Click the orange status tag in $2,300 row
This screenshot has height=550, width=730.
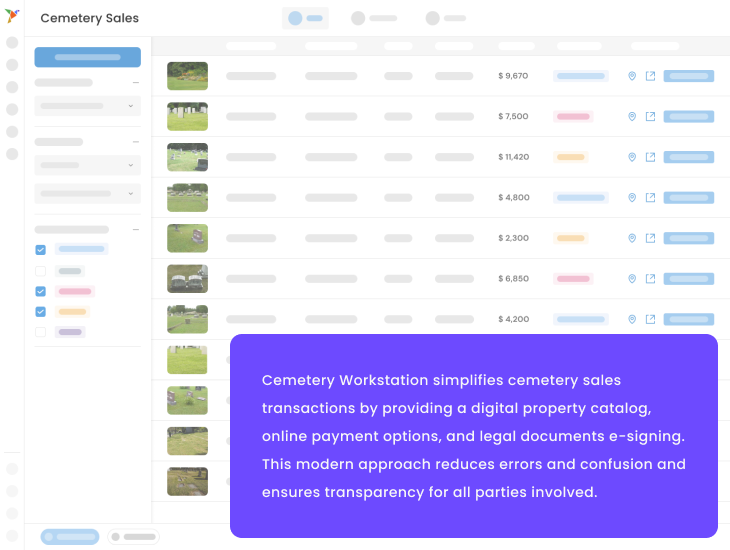(570, 238)
